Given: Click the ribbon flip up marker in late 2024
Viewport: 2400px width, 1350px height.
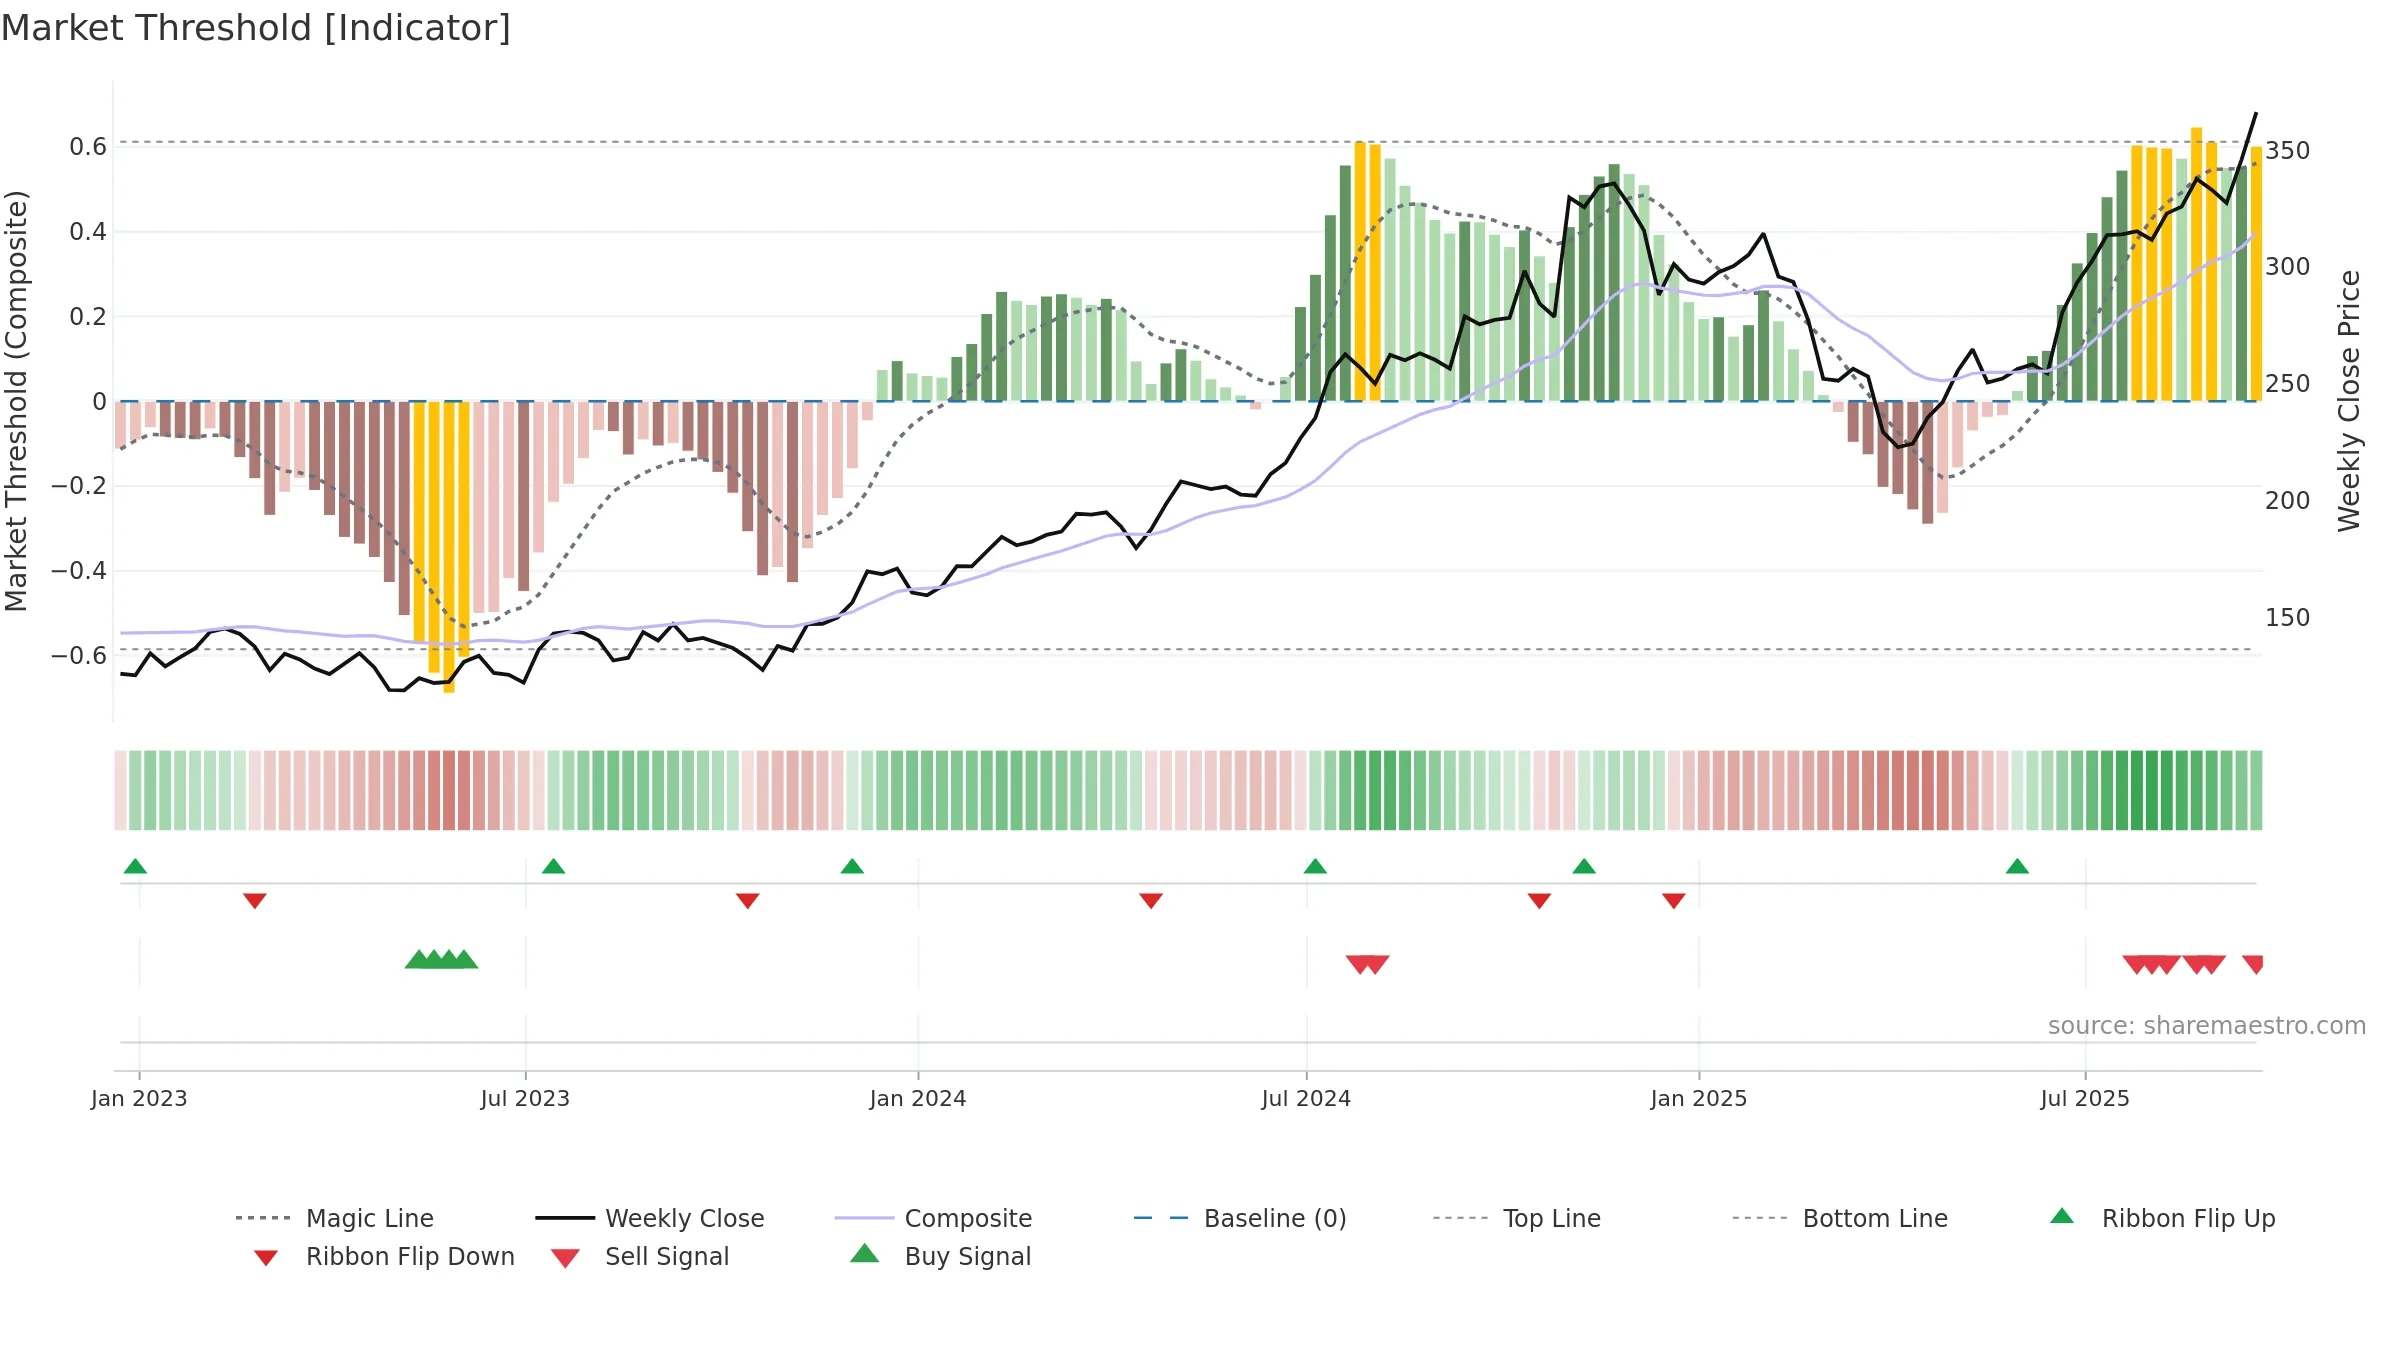Looking at the screenshot, I should coord(1584,866).
